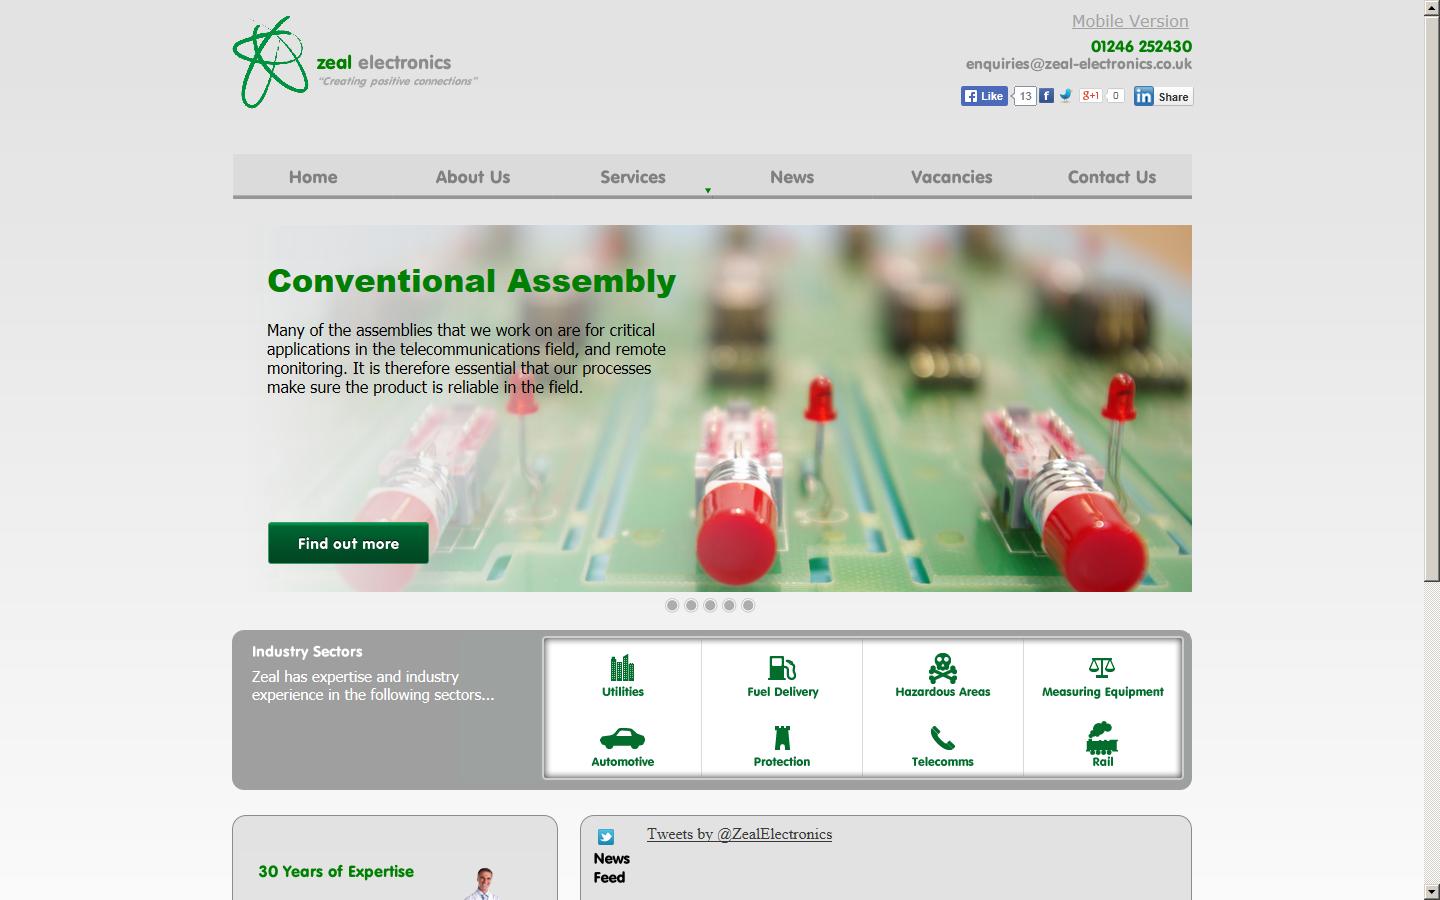Select the first slideshow dot indicator
The width and height of the screenshot is (1440, 900).
click(x=672, y=605)
